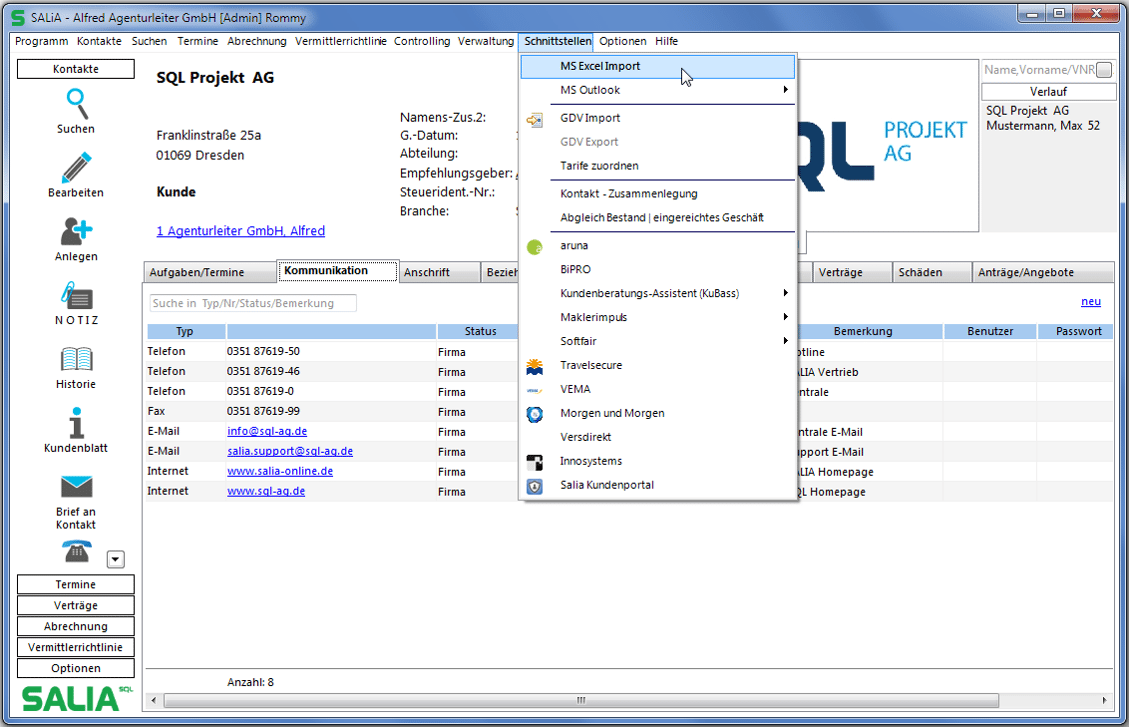1129x727 pixels.
Task: Expand the Maklerimpuls submenu
Action: tap(658, 317)
